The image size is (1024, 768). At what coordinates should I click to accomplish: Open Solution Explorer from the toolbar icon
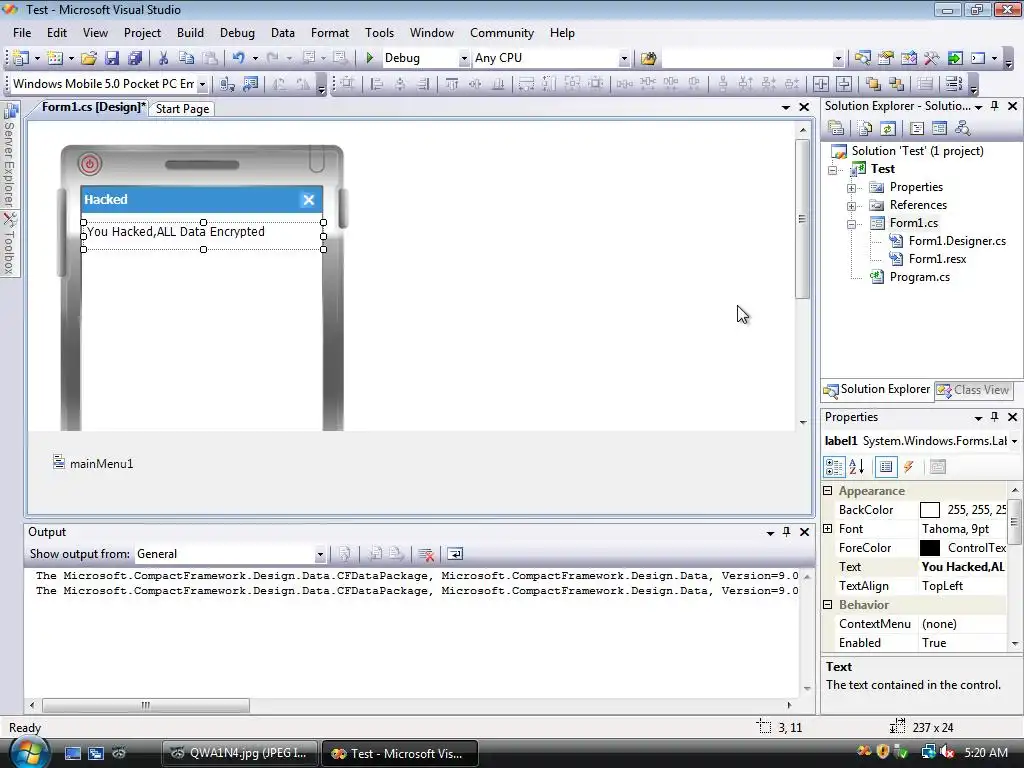click(x=862, y=58)
